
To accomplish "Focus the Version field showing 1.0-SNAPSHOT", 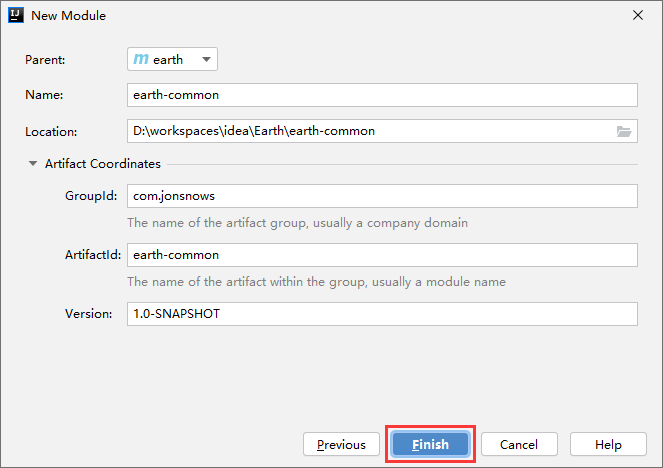I will click(382, 314).
